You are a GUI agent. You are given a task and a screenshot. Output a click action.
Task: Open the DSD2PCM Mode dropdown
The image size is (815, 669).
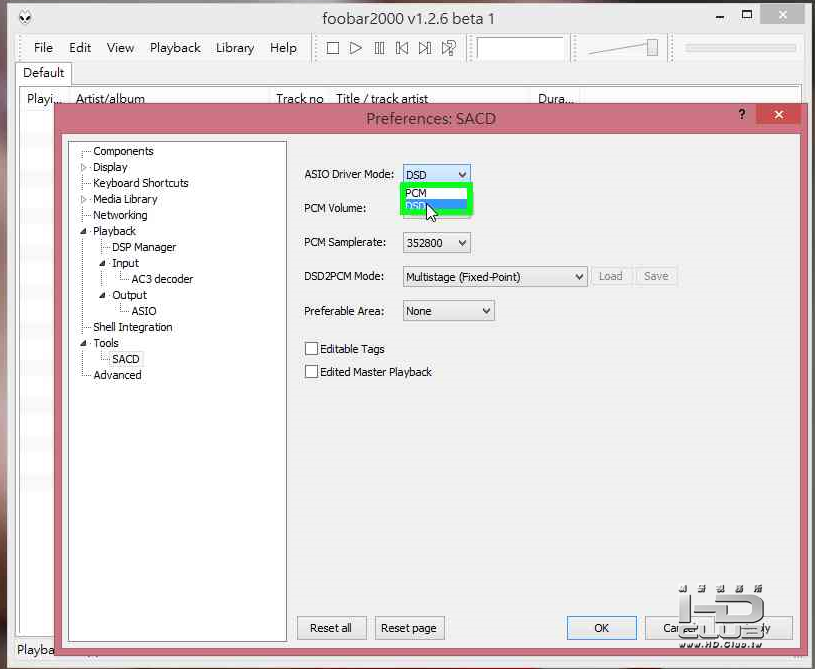[x=495, y=277]
